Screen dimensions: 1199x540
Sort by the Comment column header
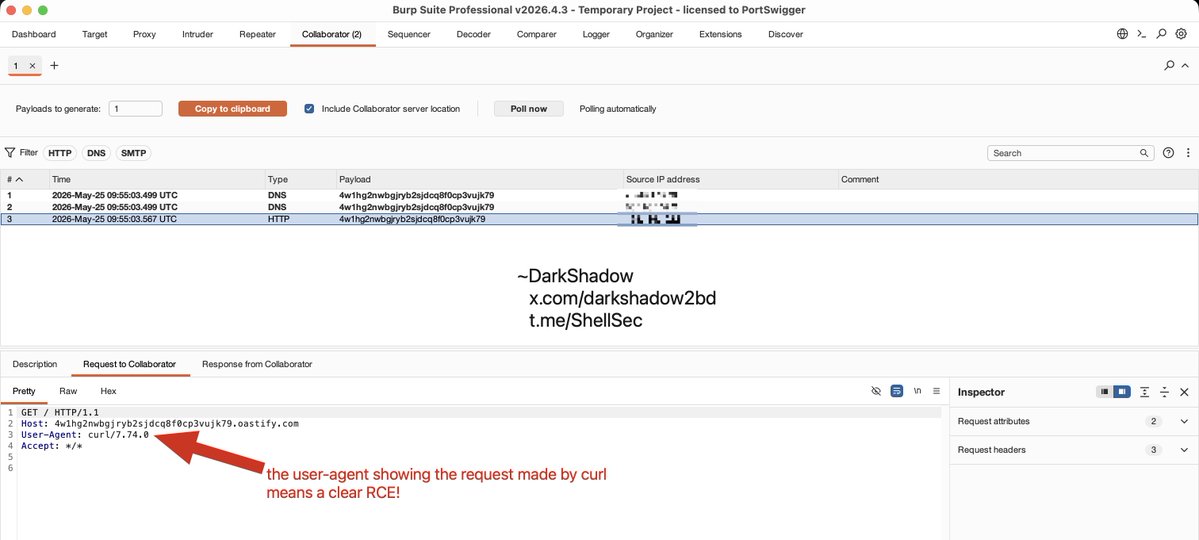tap(1018, 180)
